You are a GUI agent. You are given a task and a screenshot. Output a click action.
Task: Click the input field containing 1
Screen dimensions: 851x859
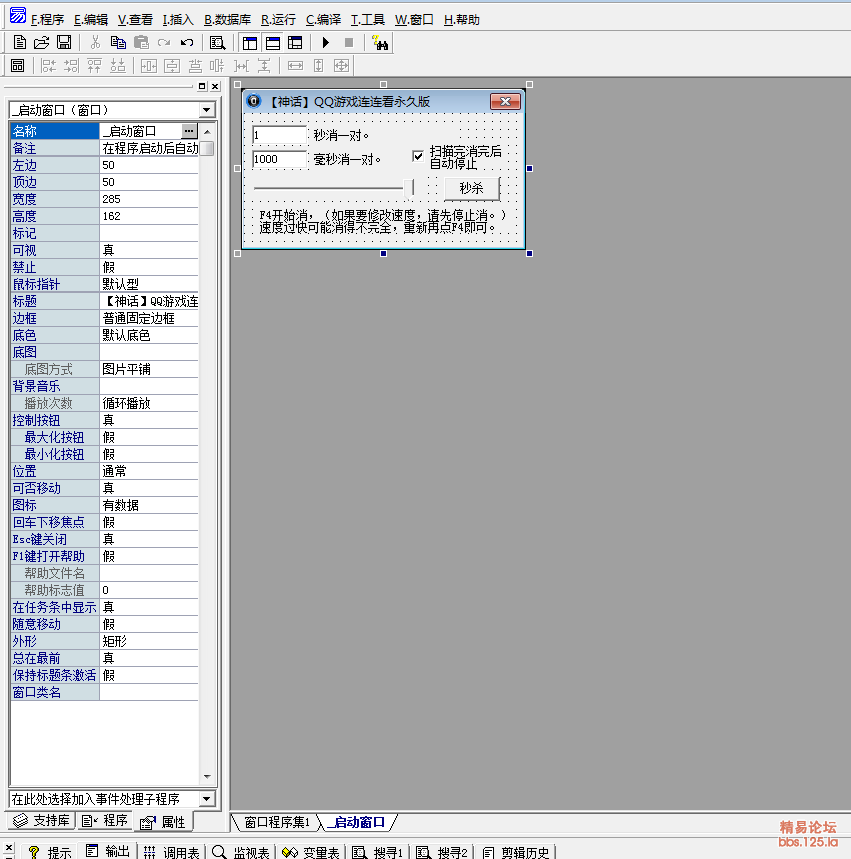pyautogui.click(x=279, y=135)
